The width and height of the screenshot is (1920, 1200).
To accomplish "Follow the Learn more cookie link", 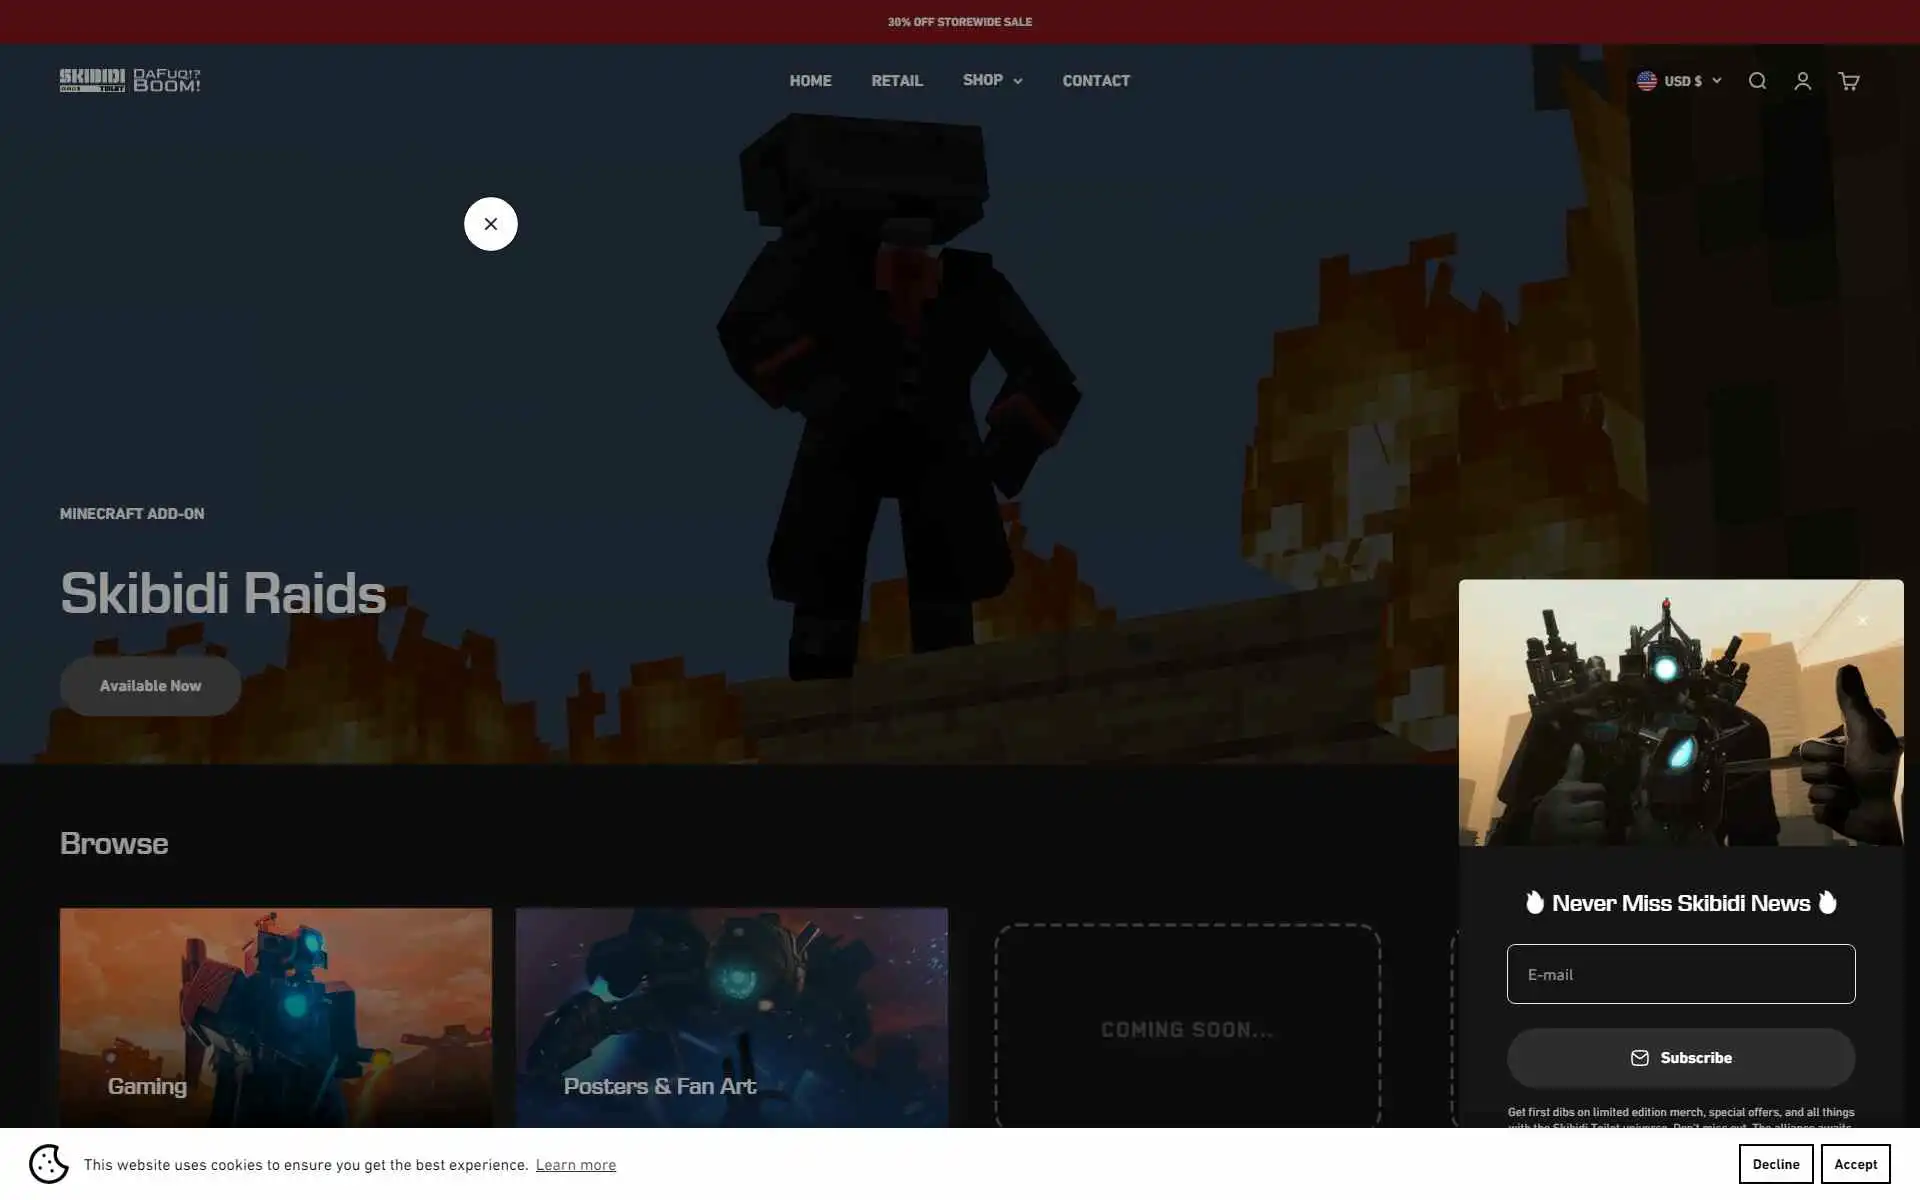I will [575, 1165].
